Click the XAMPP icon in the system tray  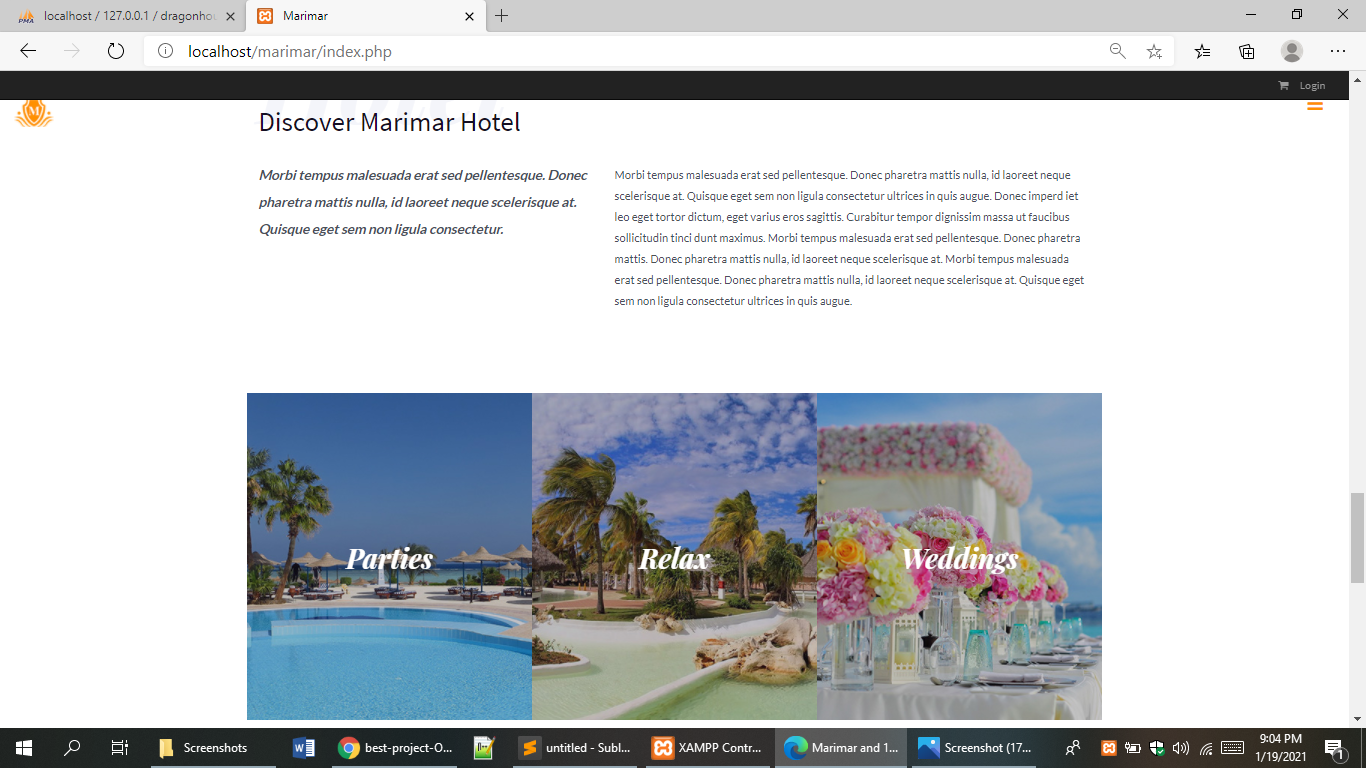tap(1109, 747)
